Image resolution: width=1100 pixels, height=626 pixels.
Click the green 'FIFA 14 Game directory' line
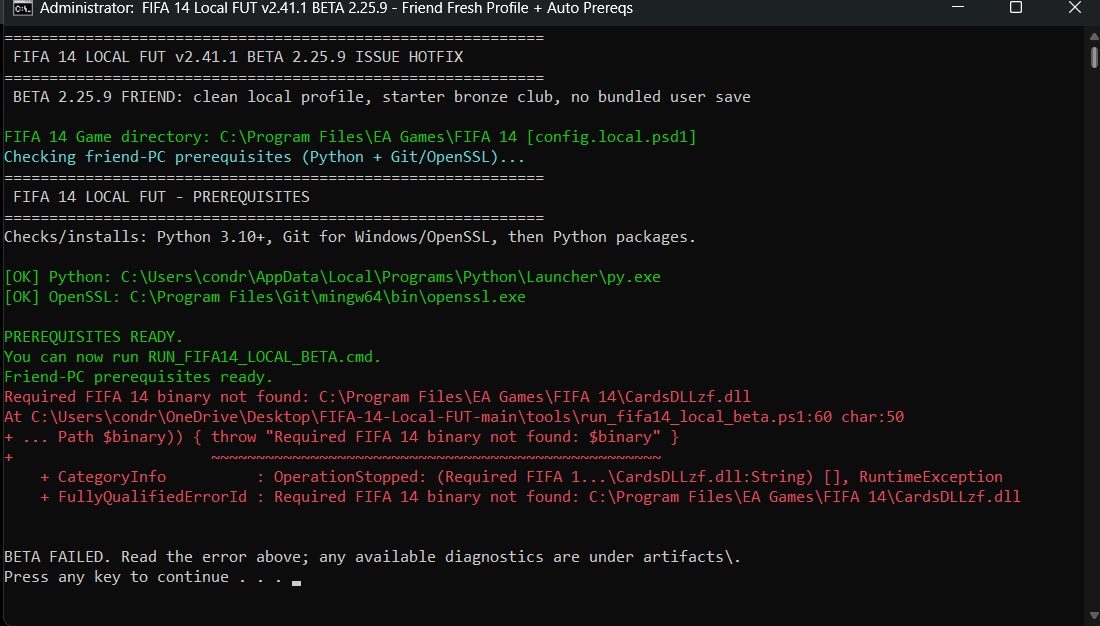(350, 137)
